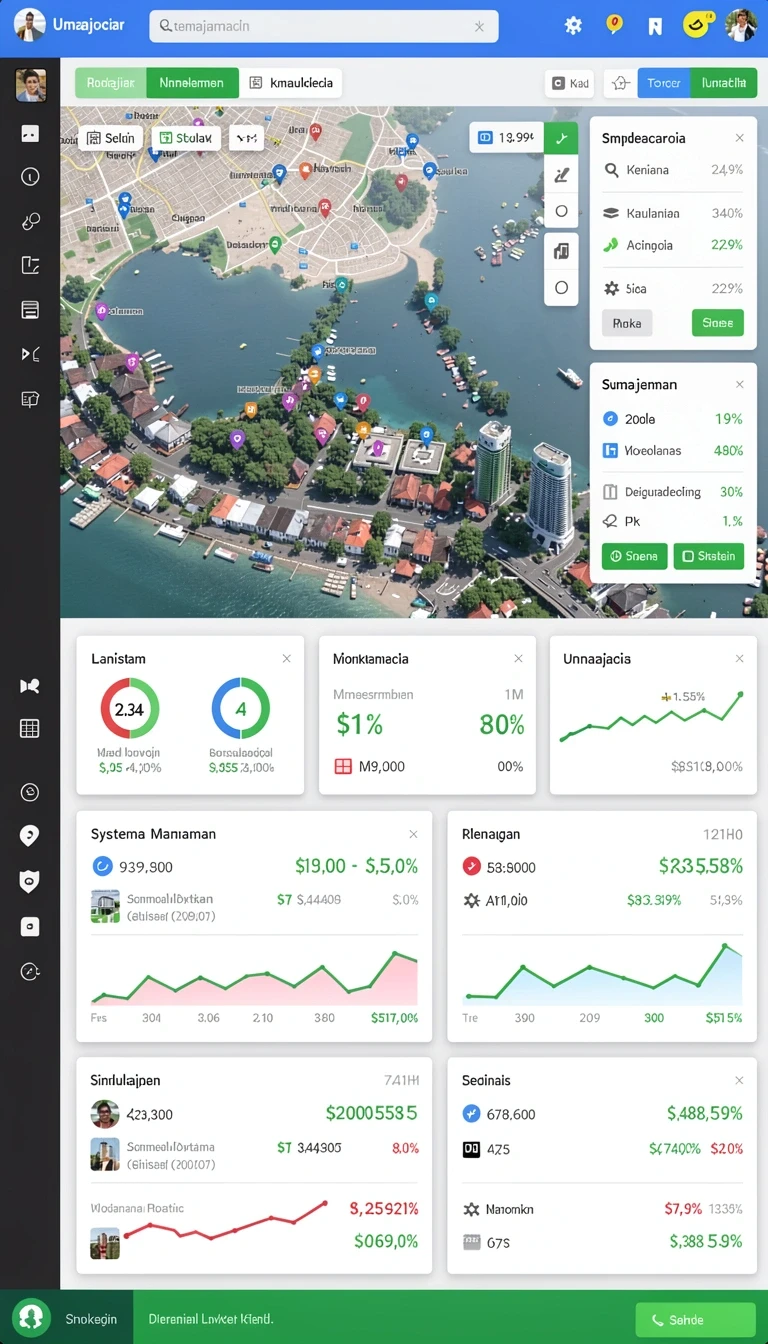The width and height of the screenshot is (768, 1344).
Task: Click the blue refresh icon beside 939,300
Action: point(102,866)
